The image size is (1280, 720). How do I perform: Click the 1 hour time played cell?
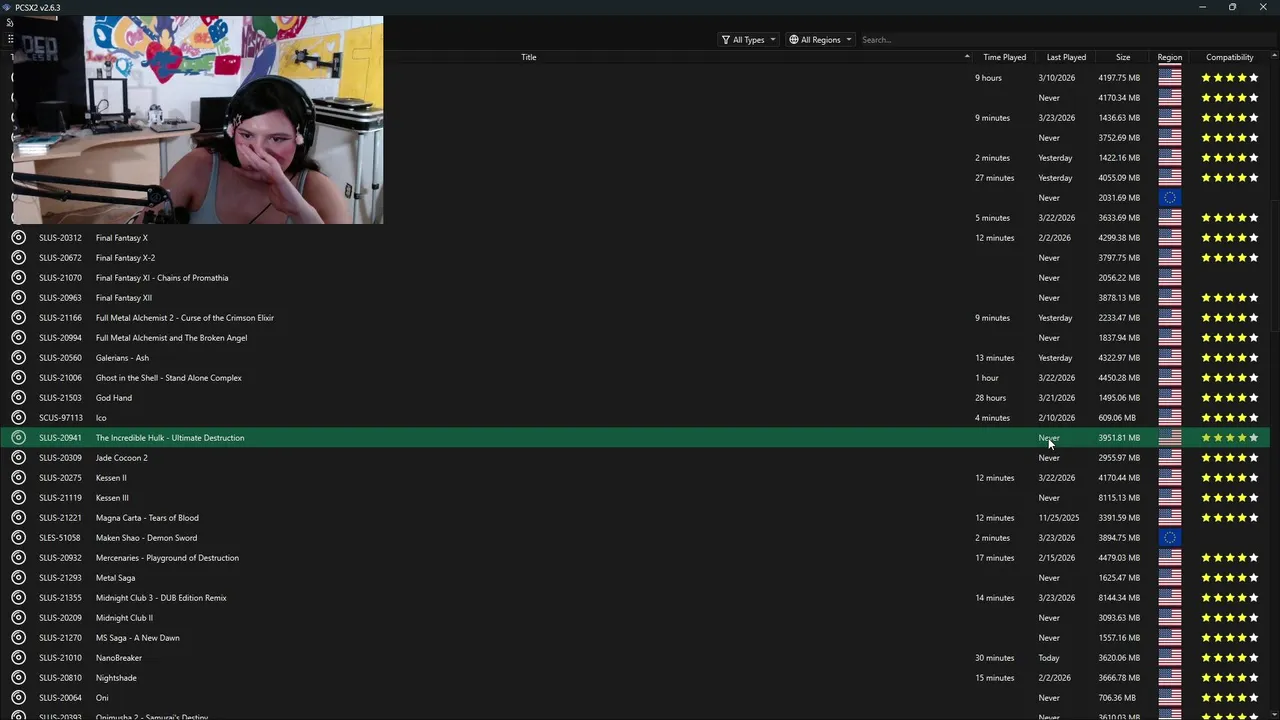point(987,378)
